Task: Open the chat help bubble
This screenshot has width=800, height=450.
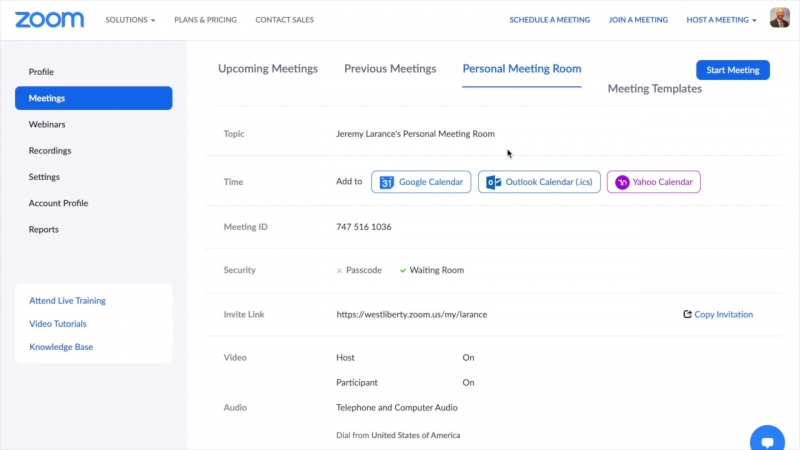Action: click(767, 440)
